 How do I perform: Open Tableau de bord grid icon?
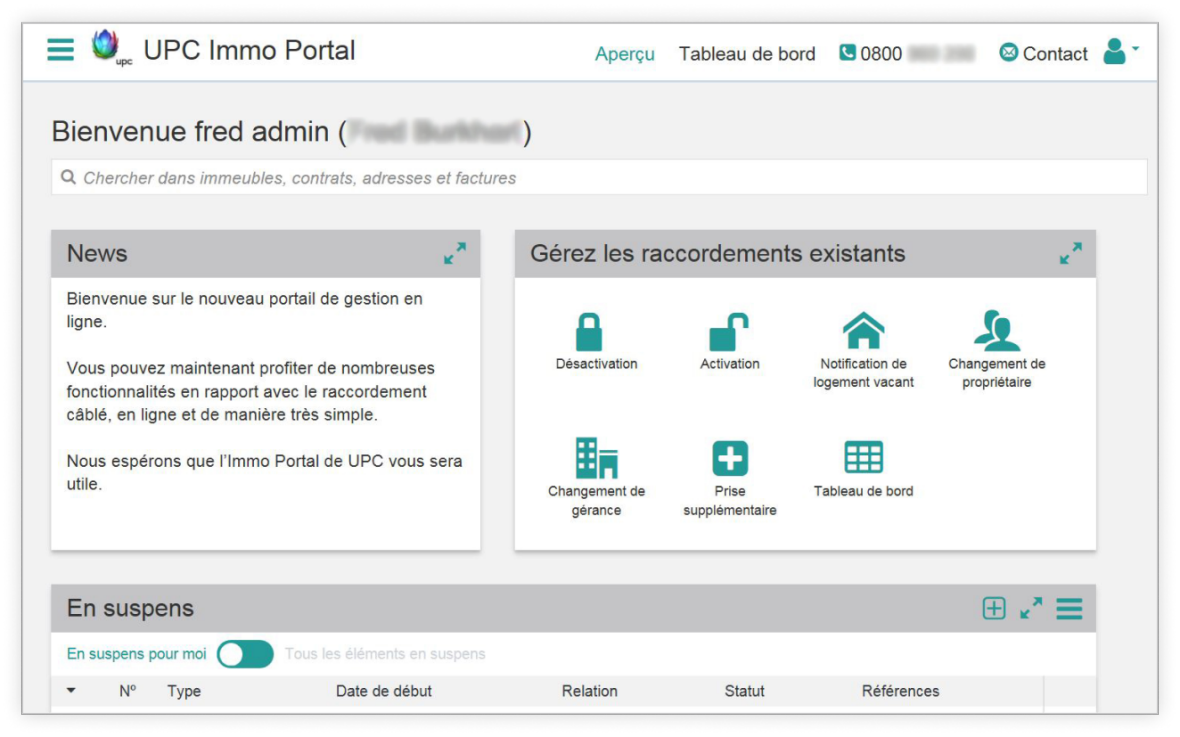click(863, 457)
